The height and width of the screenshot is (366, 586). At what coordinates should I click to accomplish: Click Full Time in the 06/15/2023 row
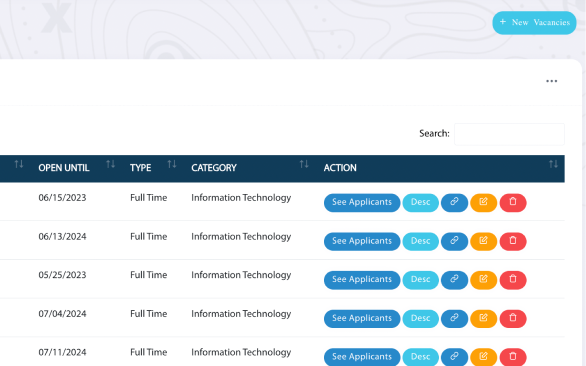click(148, 198)
